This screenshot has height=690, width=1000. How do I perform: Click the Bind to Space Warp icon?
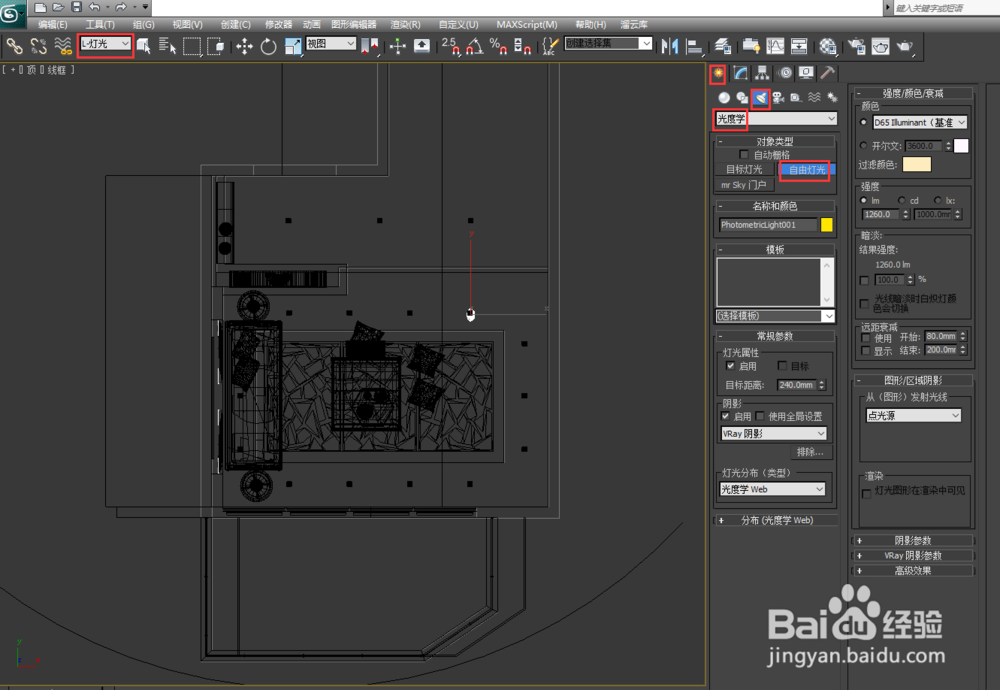(x=63, y=46)
